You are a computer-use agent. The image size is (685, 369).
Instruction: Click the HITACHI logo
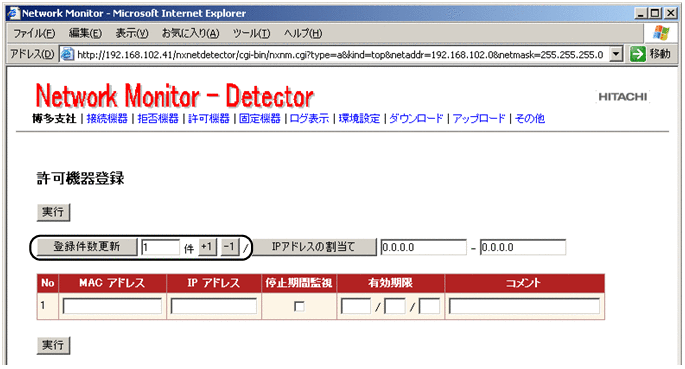coord(623,97)
